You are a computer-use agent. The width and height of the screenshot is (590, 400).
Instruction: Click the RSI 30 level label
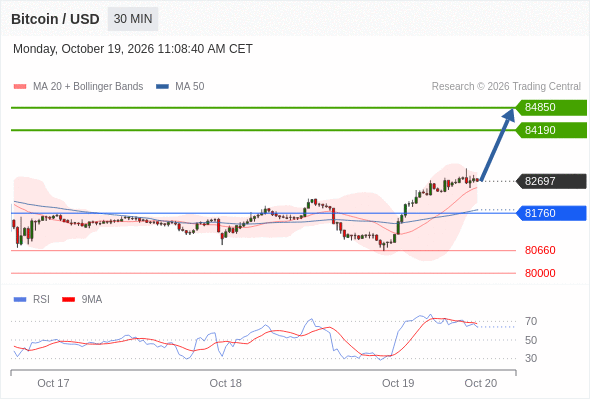pos(531,358)
